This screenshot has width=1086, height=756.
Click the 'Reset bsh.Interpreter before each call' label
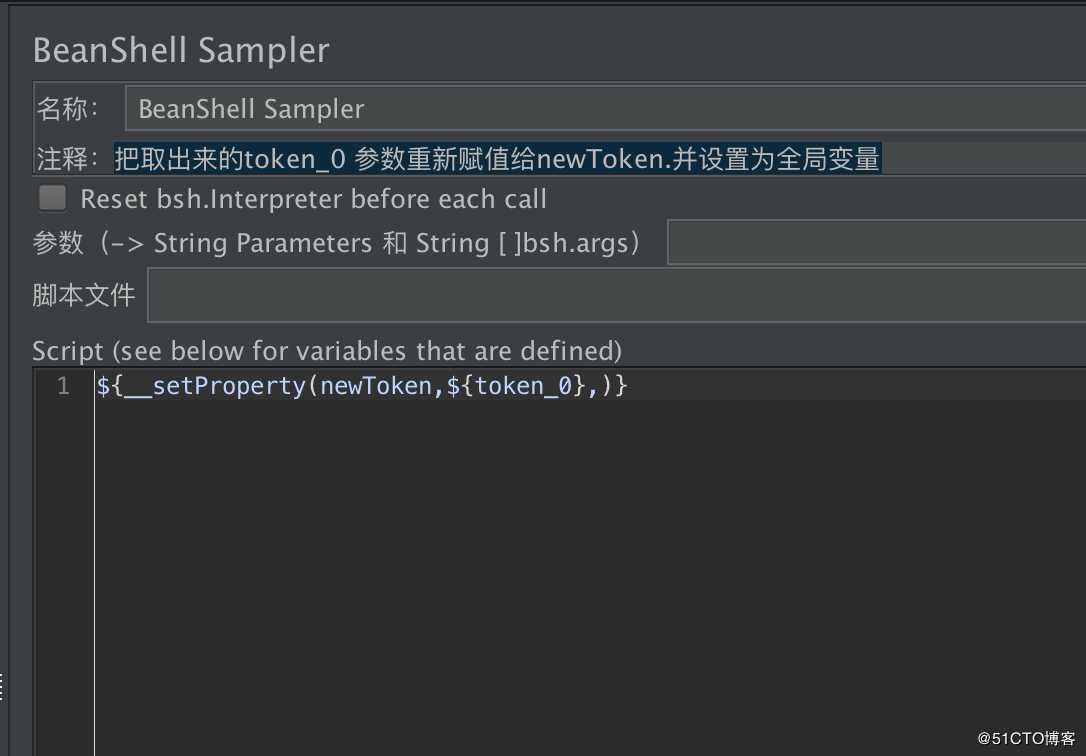pos(314,199)
